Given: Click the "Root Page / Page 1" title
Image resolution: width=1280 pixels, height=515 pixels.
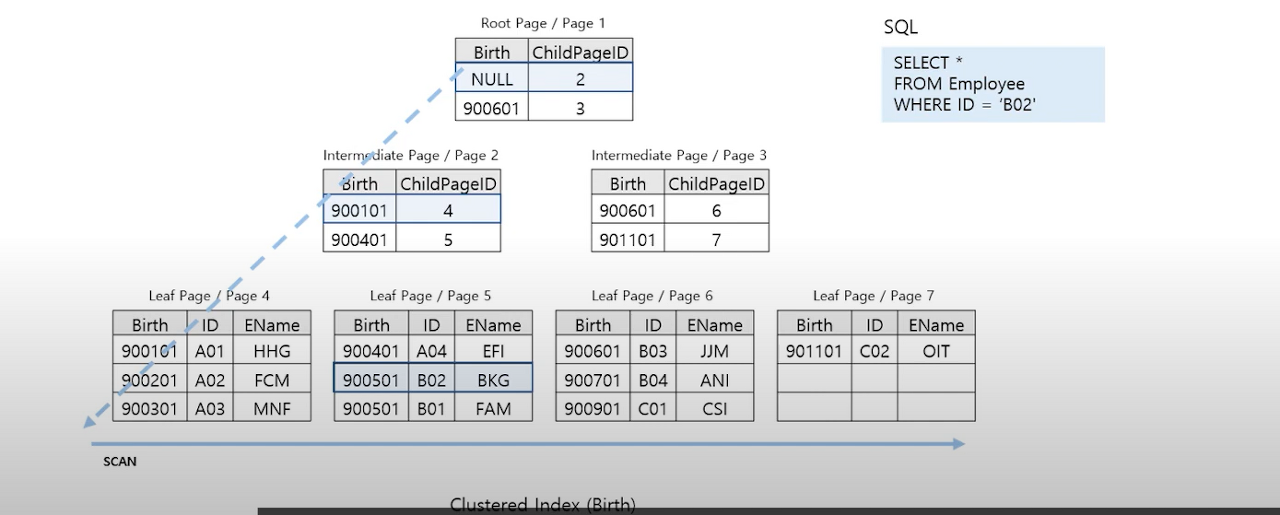Looking at the screenshot, I should (x=543, y=23).
